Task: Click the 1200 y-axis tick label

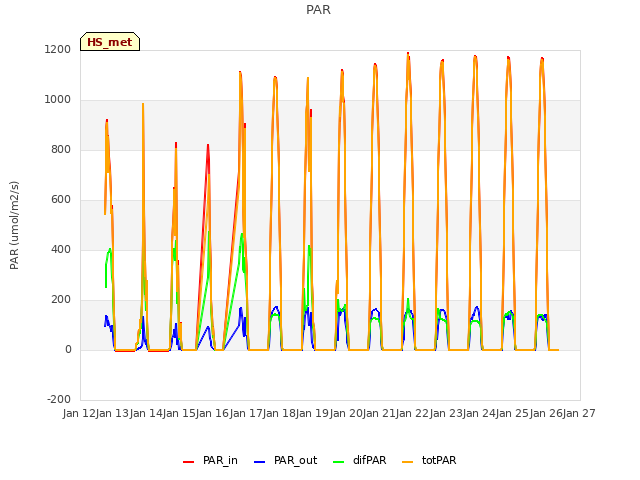Action: coord(58,49)
